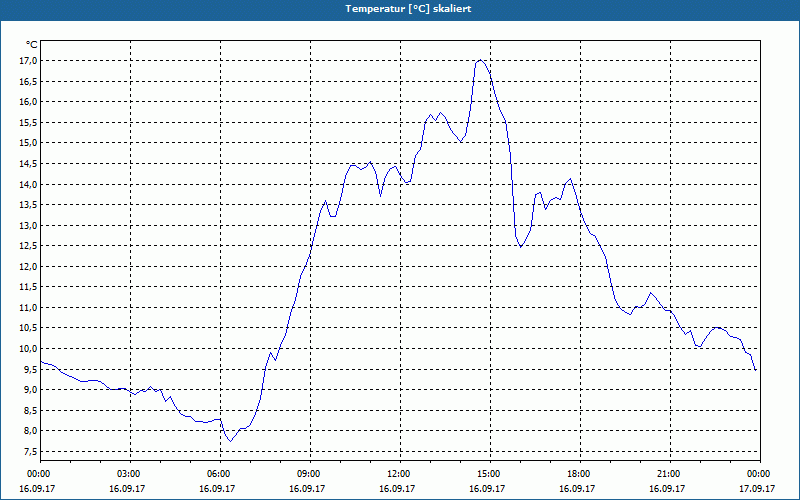800x500 pixels.
Task: Click the 00:00 time label above 17.09.17
Action: tap(759, 474)
